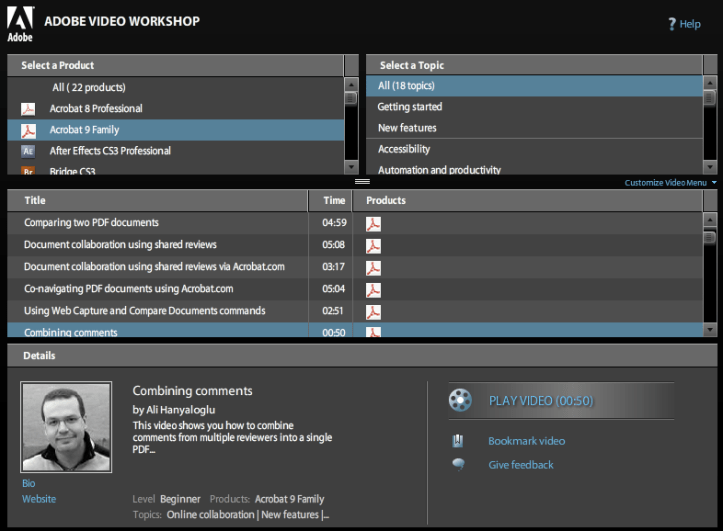Select After Effects CS3 Professional product
This screenshot has width=723, height=531.
pos(176,151)
